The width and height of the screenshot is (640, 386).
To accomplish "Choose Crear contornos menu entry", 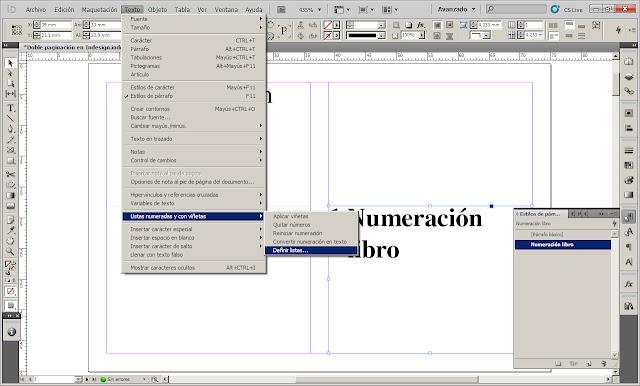I will point(194,109).
